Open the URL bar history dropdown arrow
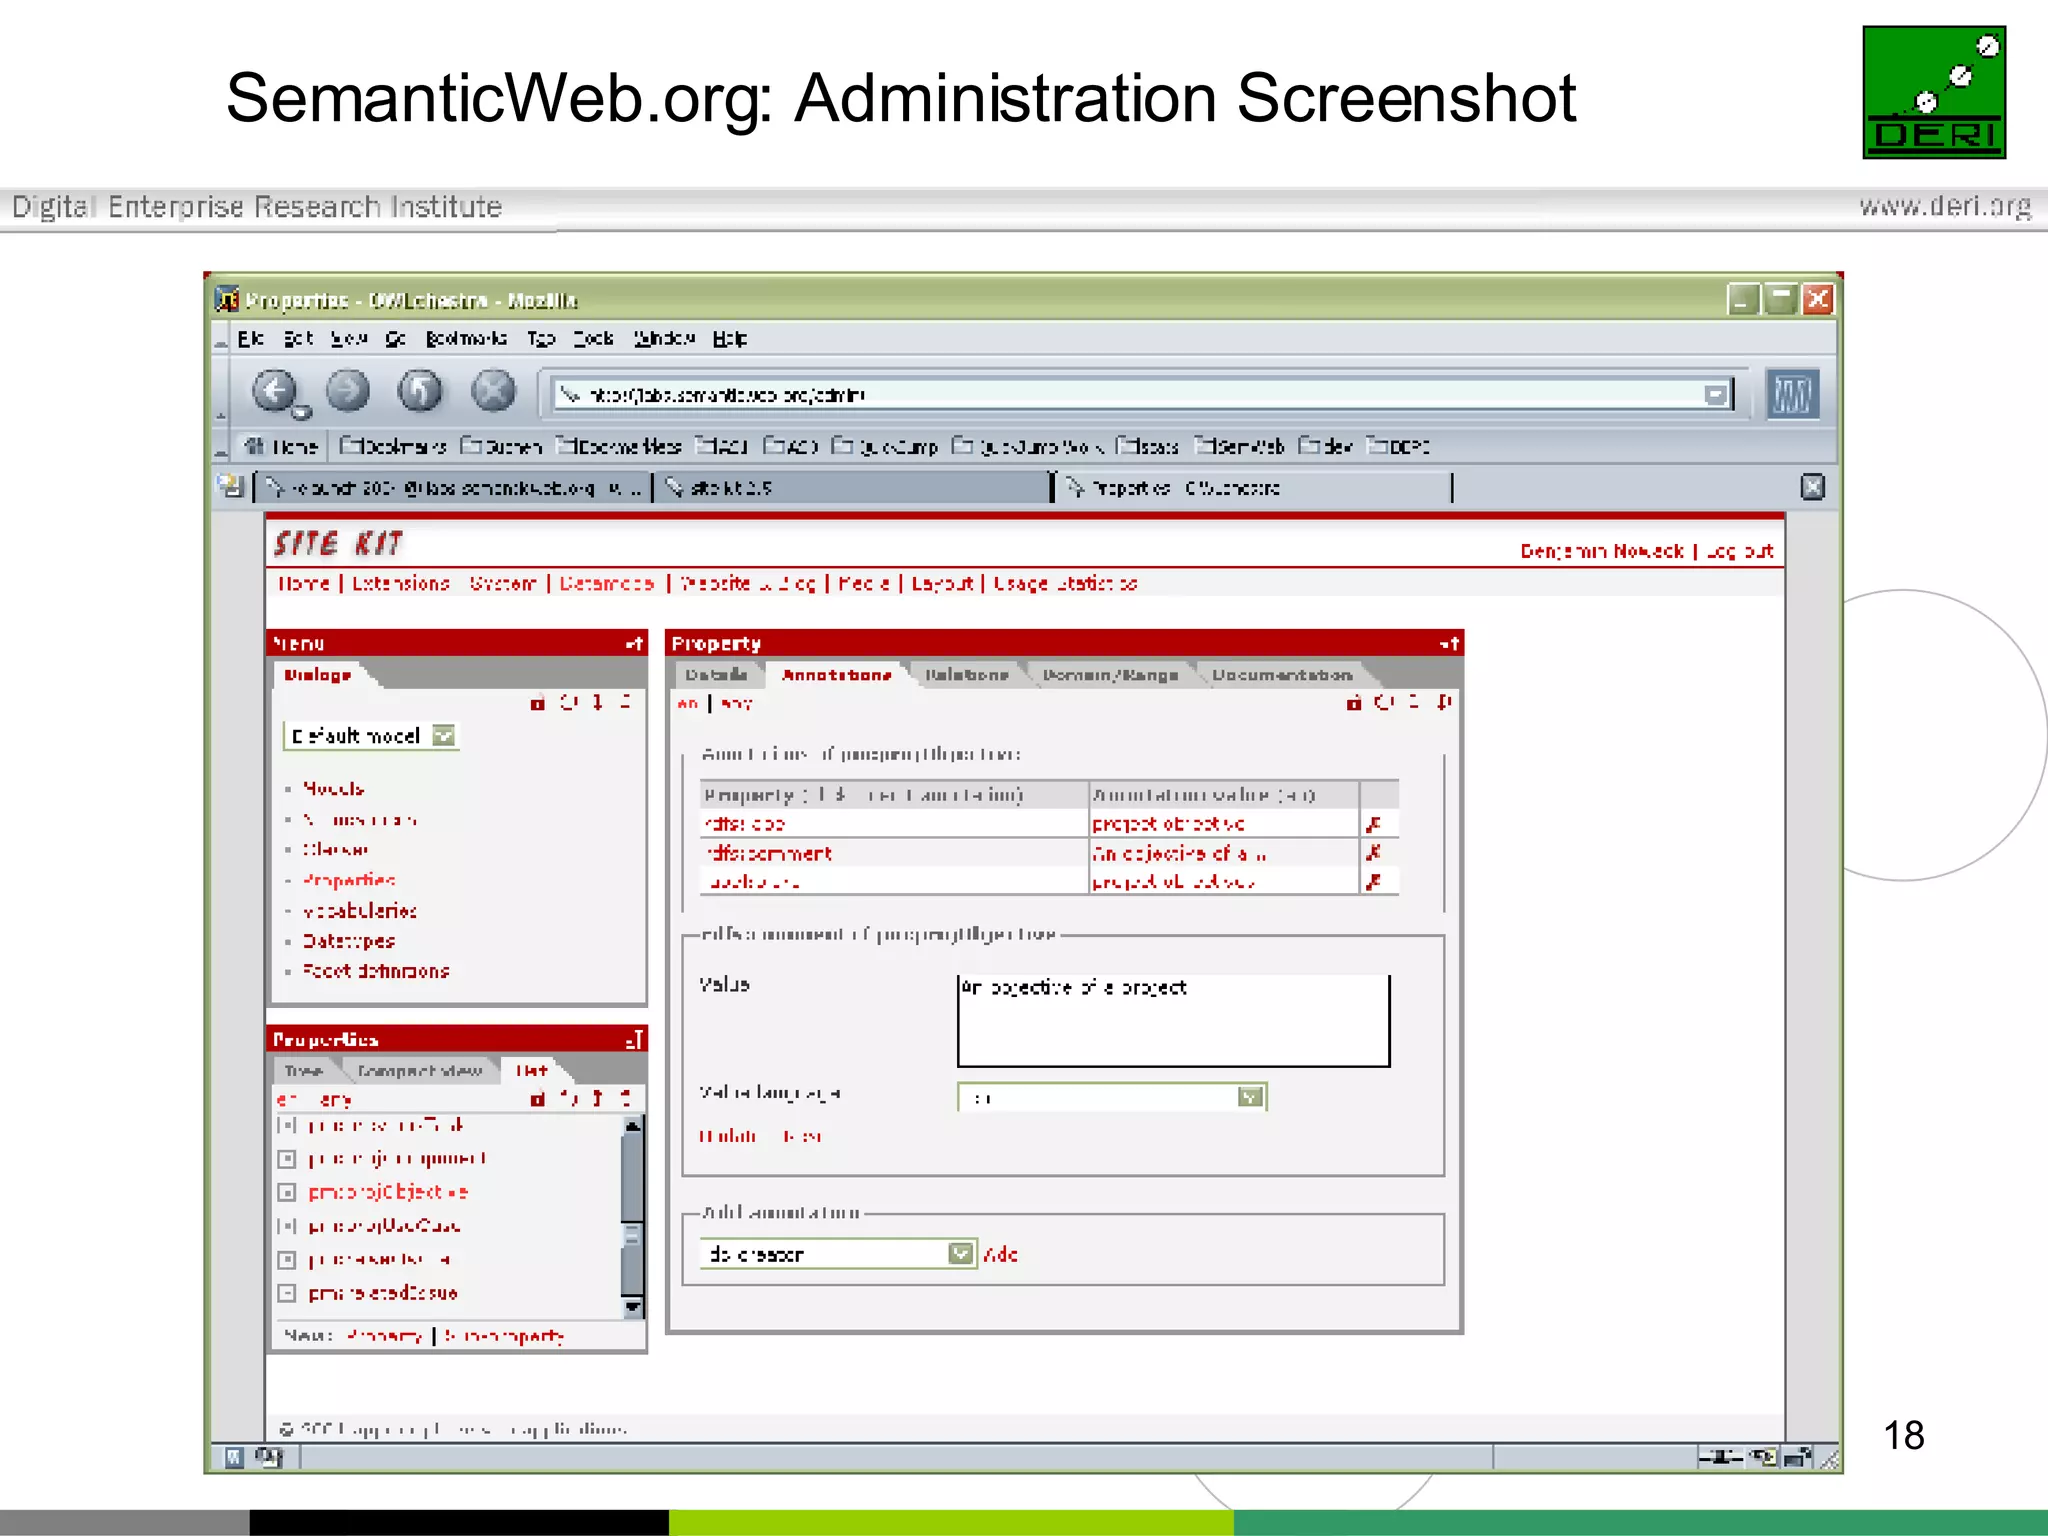The height and width of the screenshot is (1536, 2048). tap(1716, 395)
